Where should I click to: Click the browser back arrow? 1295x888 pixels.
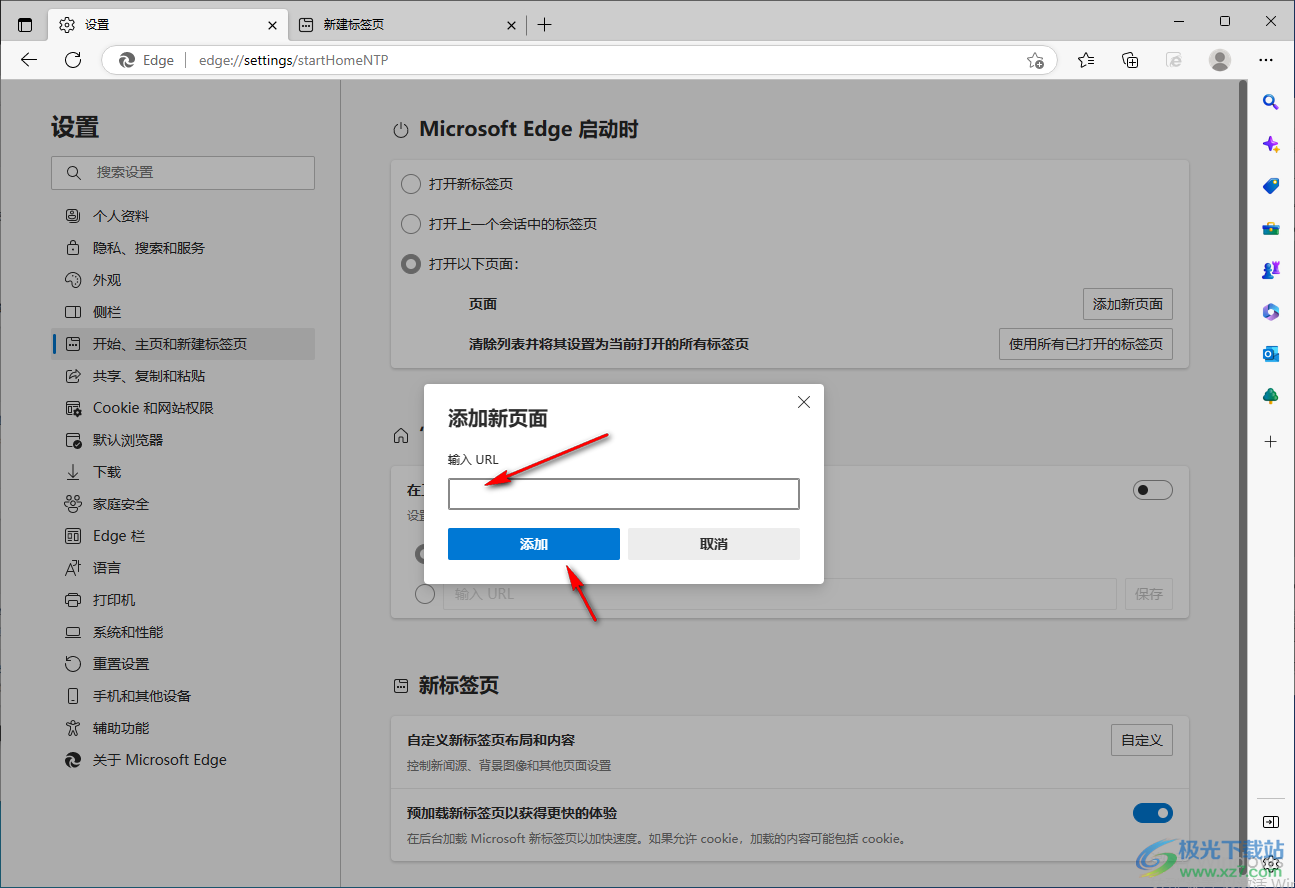point(29,60)
